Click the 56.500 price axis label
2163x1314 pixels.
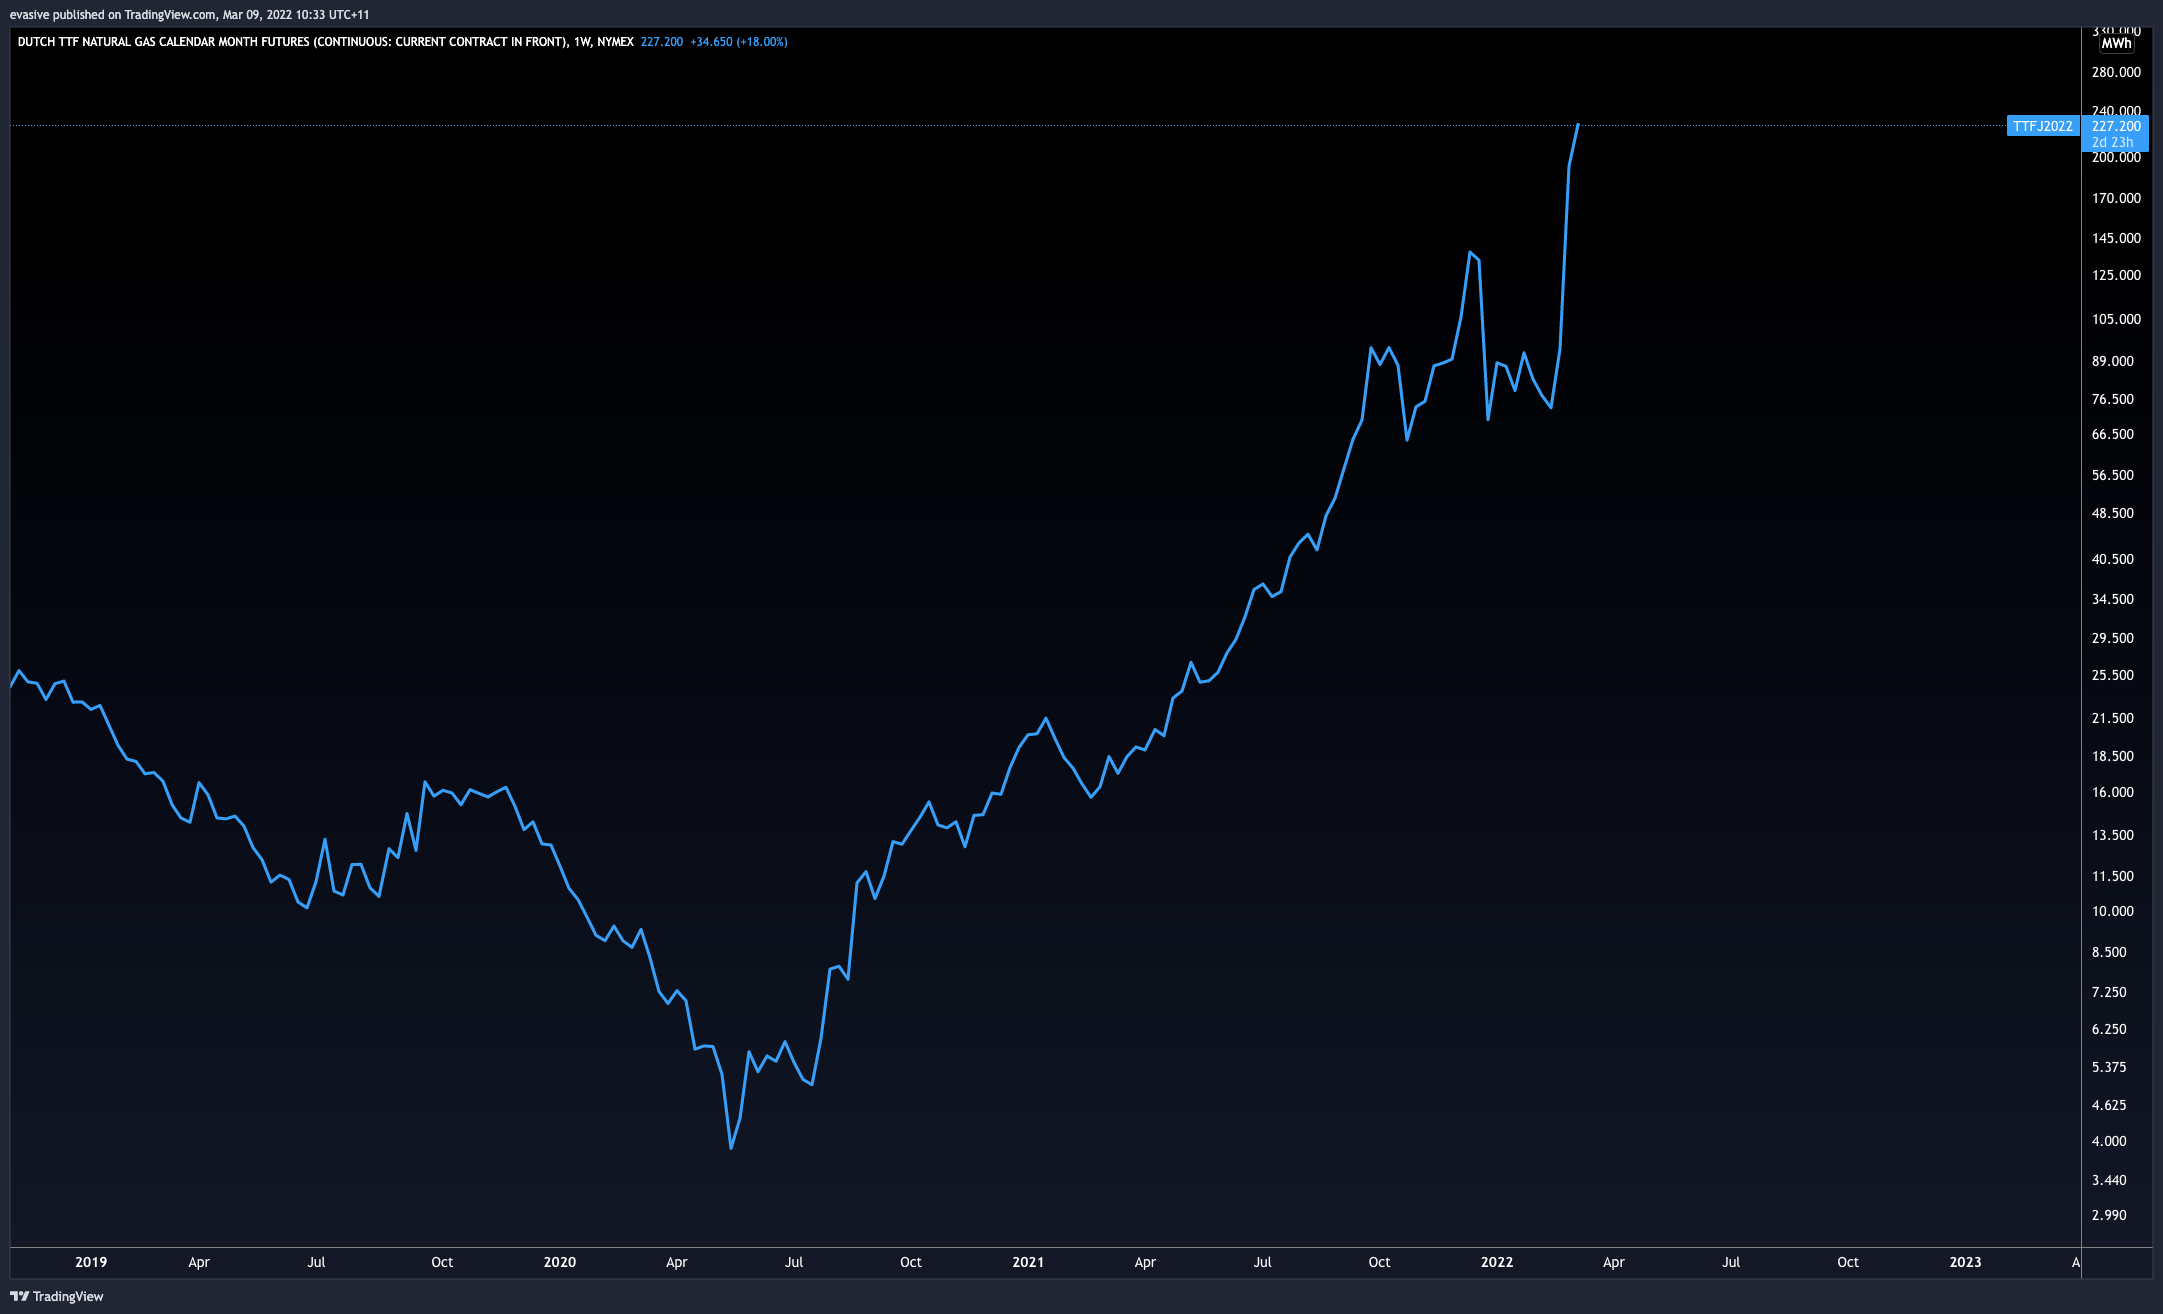[x=2113, y=475]
